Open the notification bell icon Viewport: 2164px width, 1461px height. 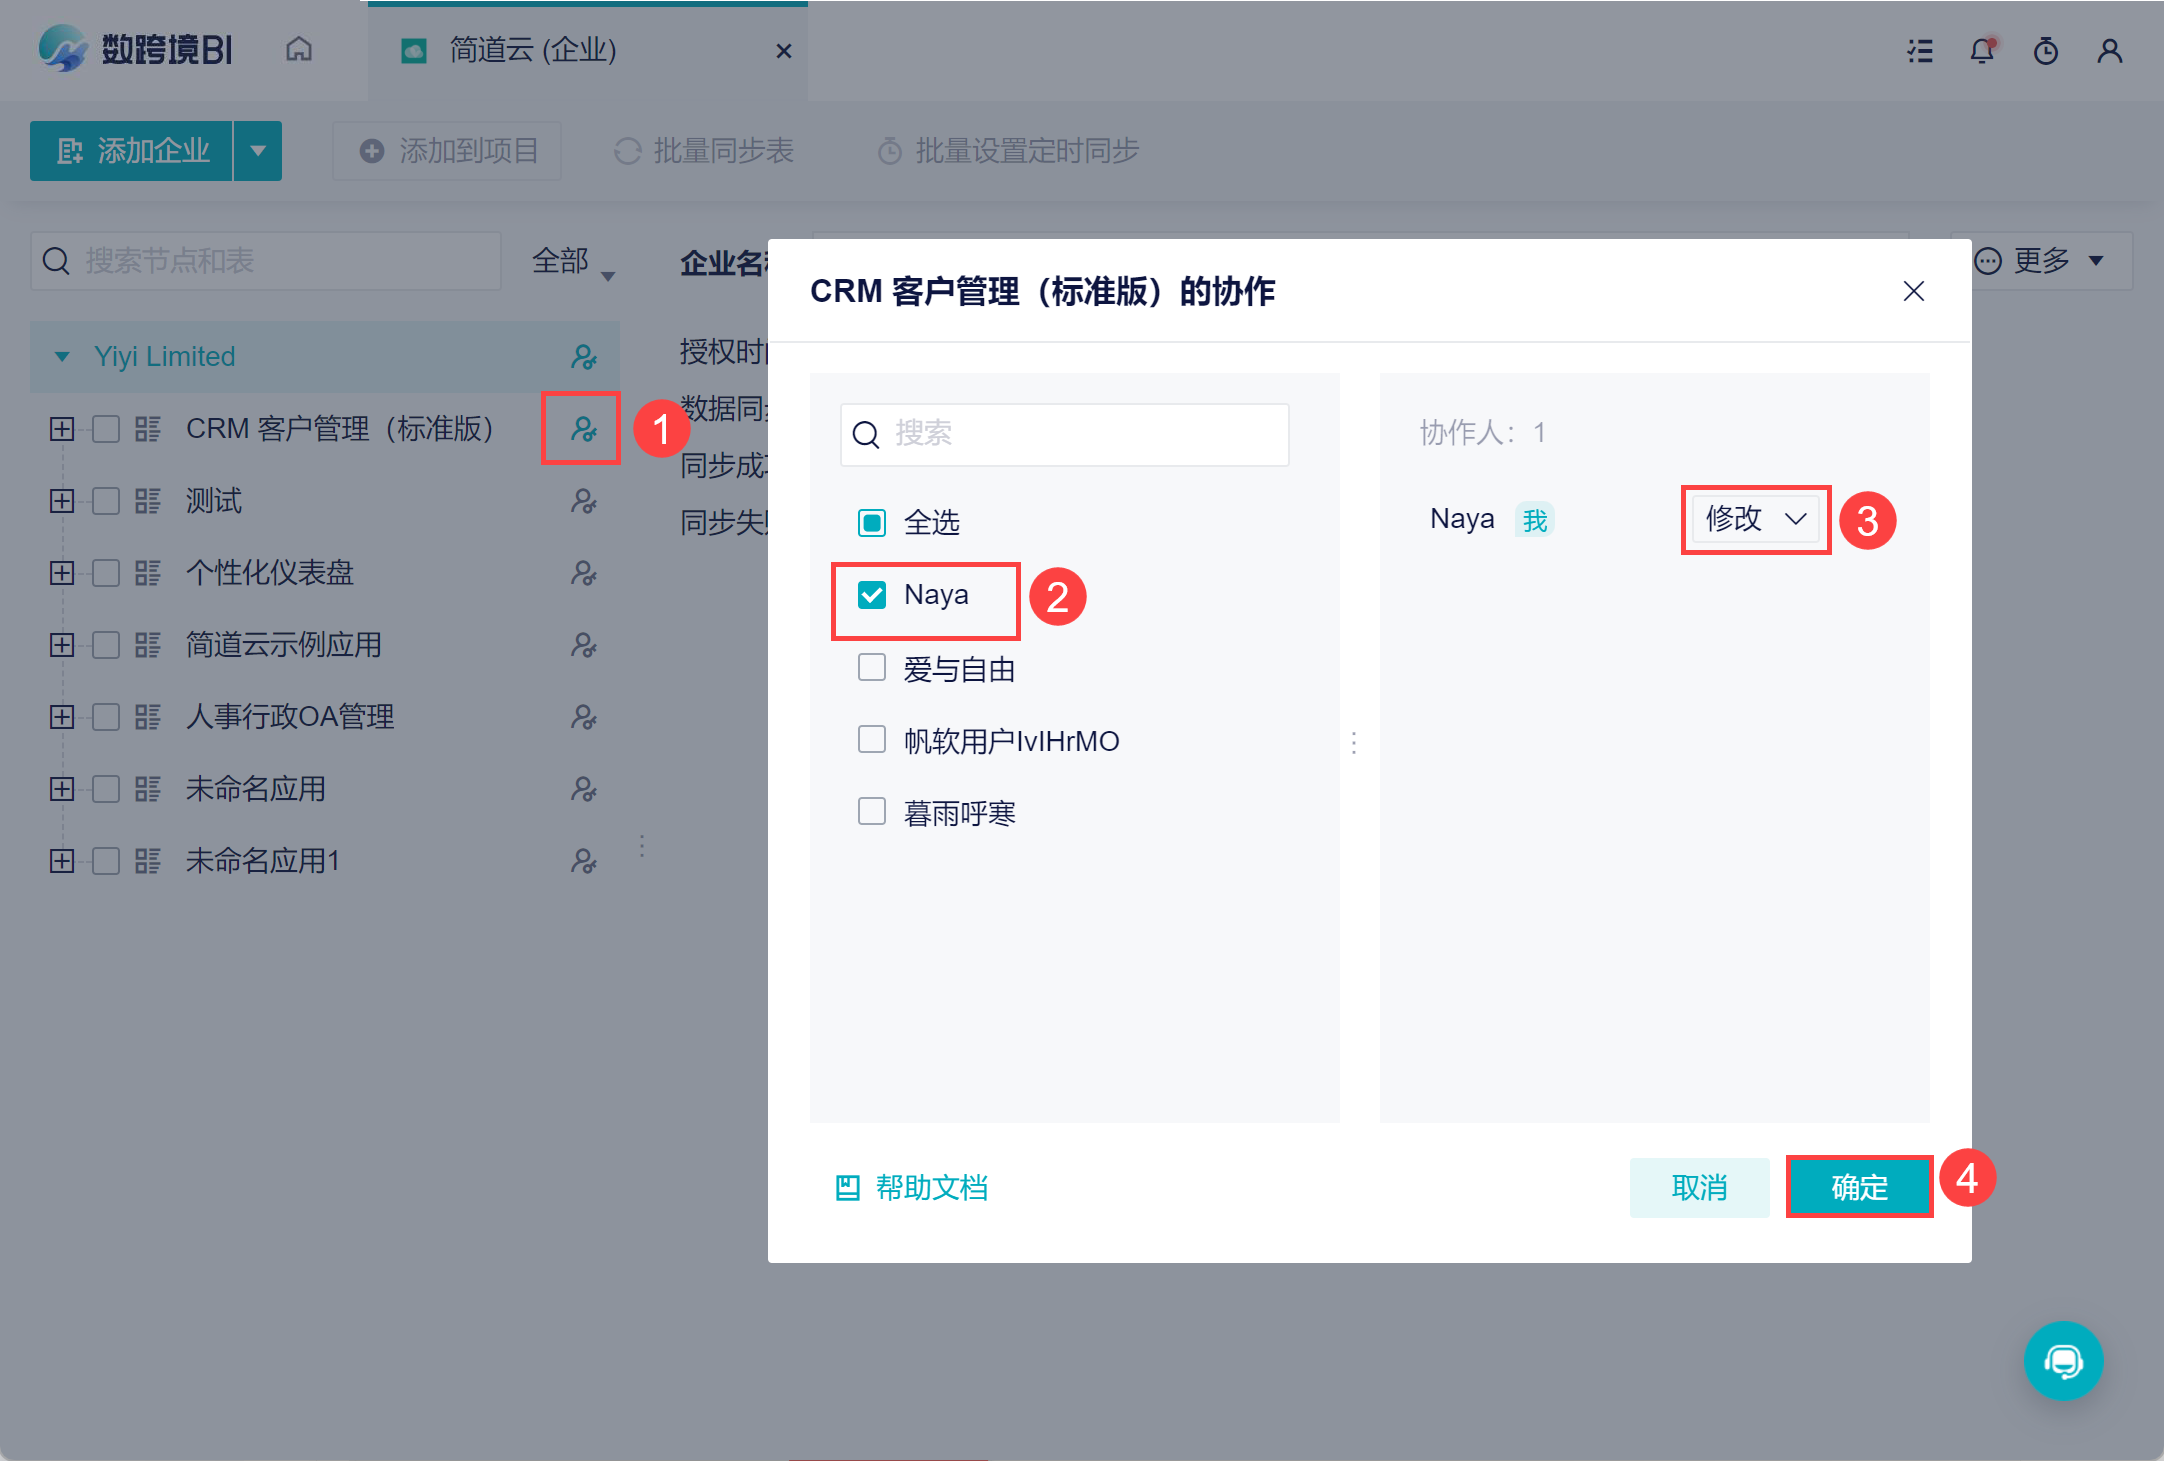click(1982, 50)
